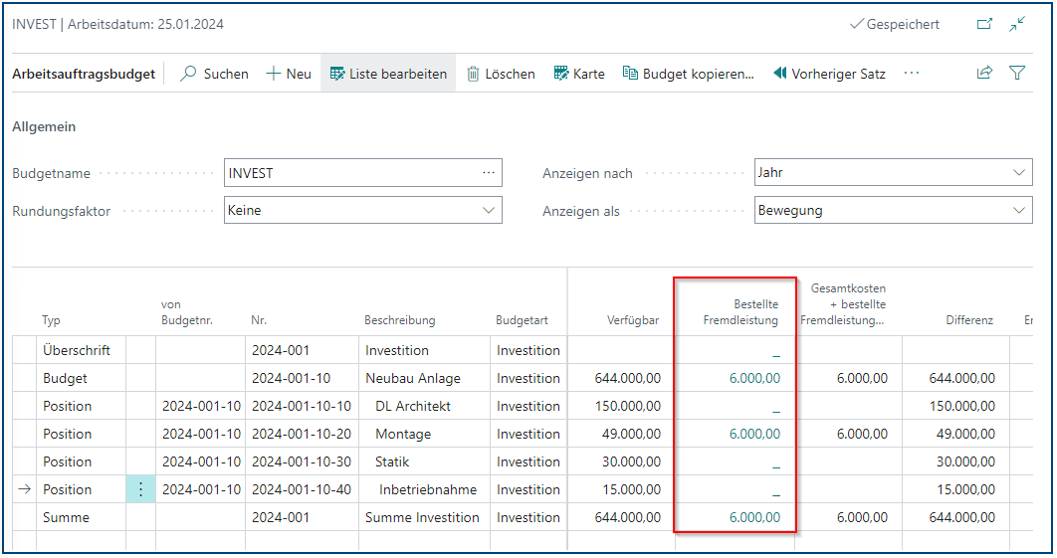
Task: Expand the Rundungsfaktor dropdown
Action: [x=489, y=210]
